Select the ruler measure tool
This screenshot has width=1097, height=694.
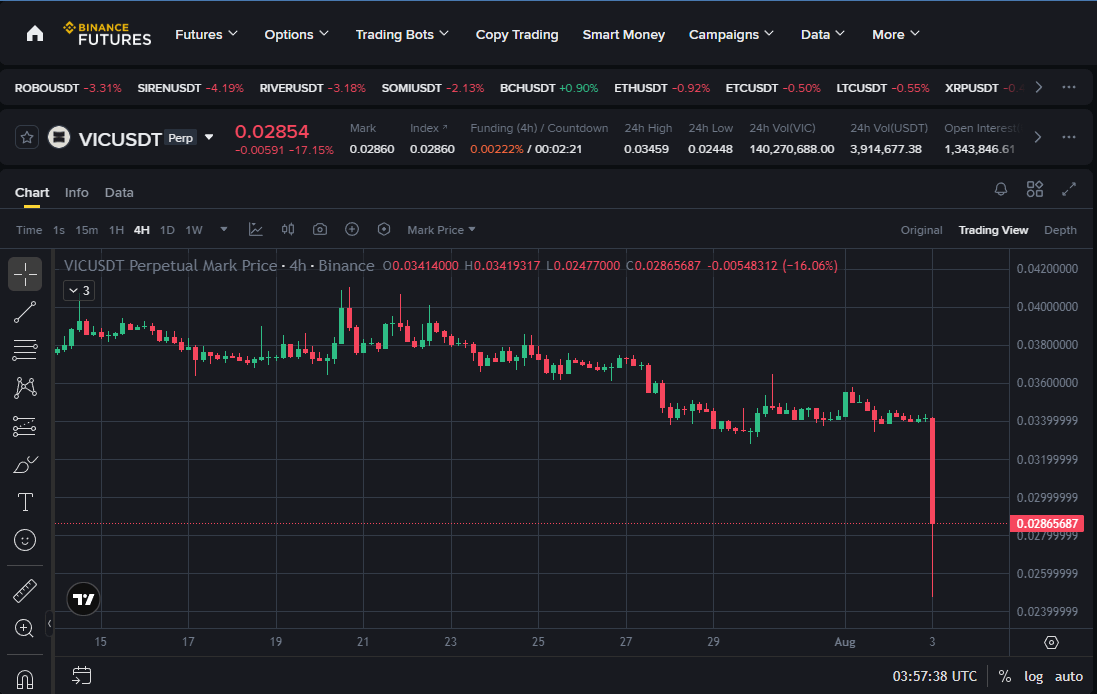(25, 590)
